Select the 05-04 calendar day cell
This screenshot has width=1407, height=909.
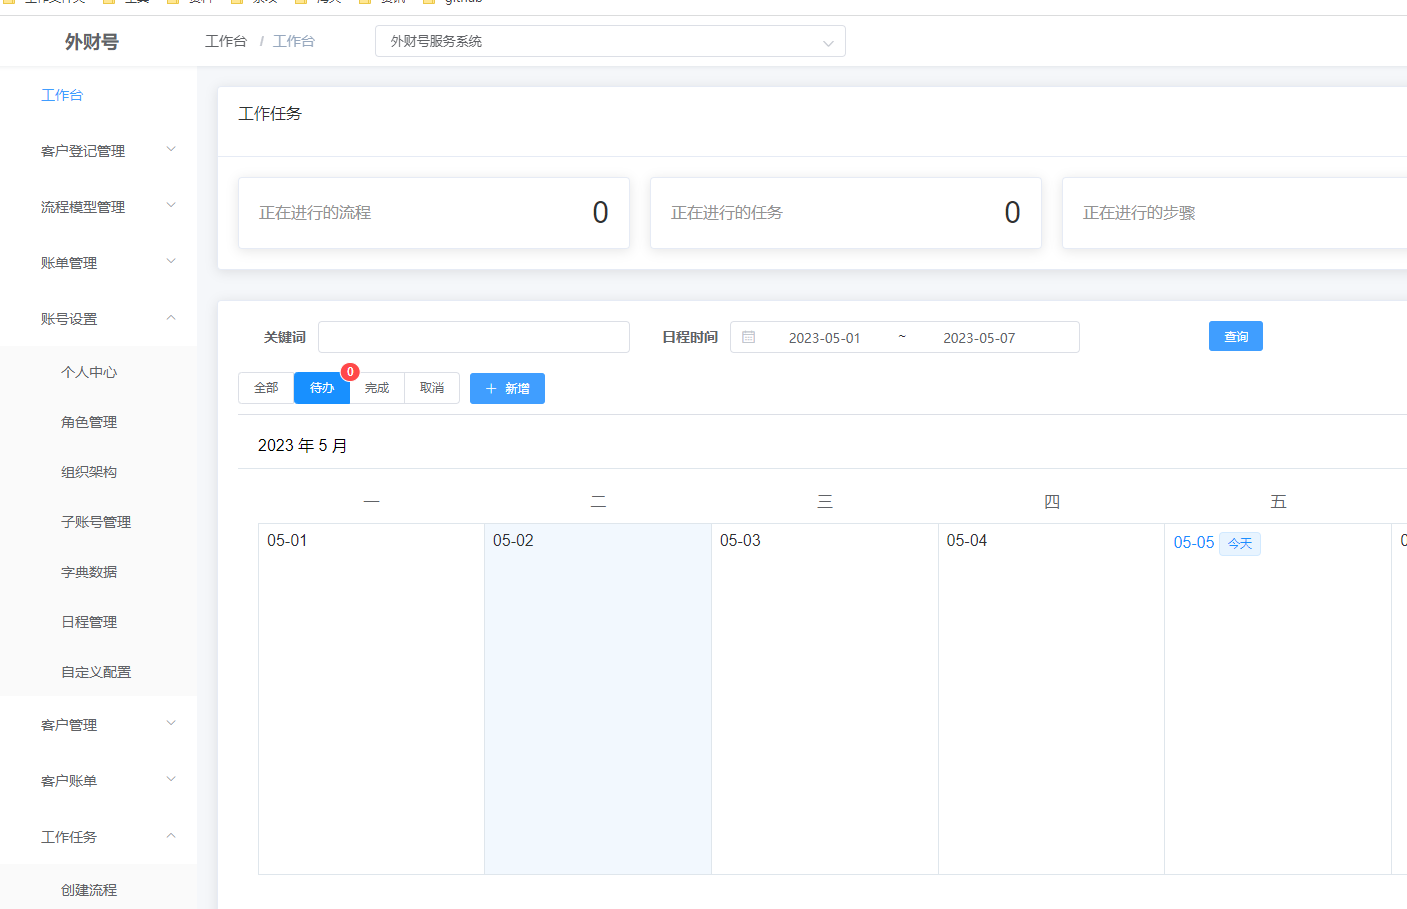point(1052,699)
